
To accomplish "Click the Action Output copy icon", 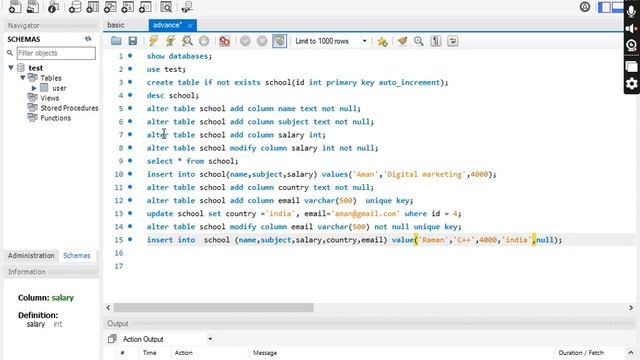I will pyautogui.click(x=112, y=339).
